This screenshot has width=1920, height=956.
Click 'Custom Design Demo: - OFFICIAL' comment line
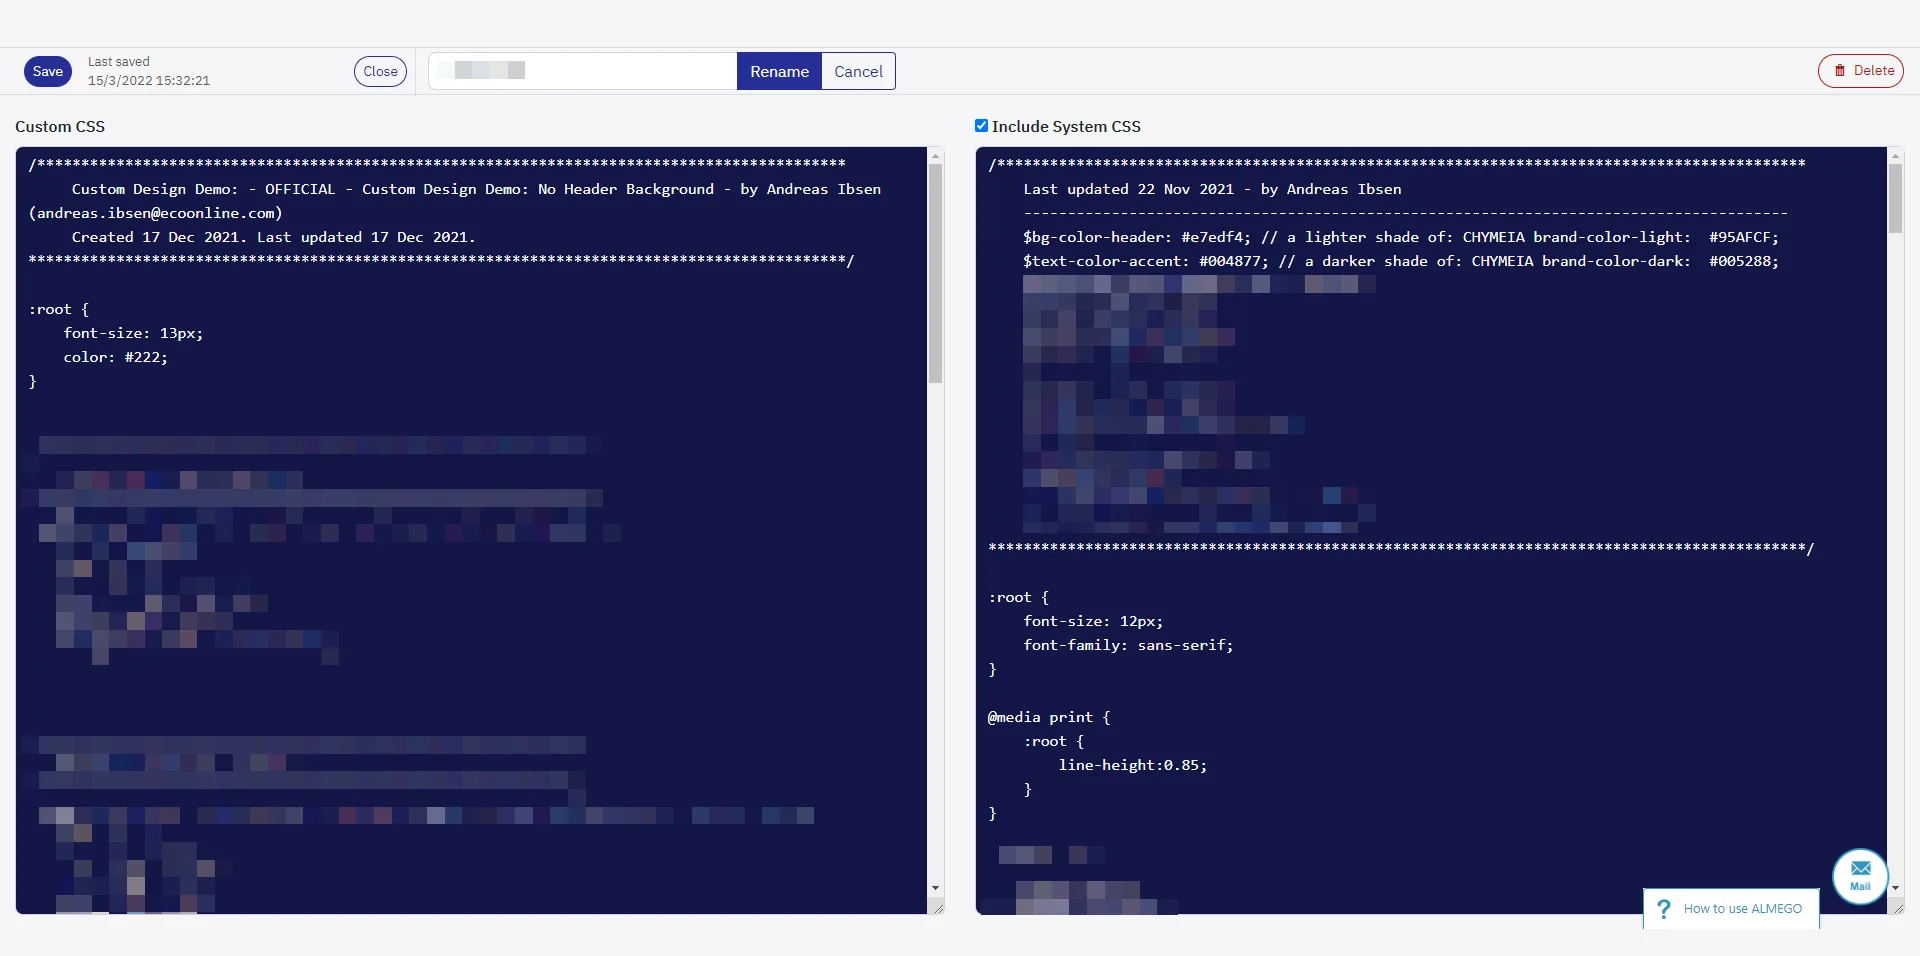476,189
